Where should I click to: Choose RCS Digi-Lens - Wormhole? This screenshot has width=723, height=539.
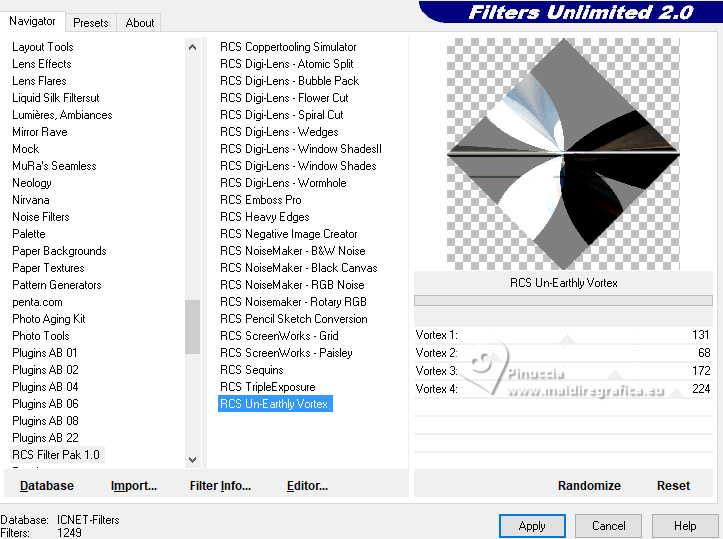point(283,183)
